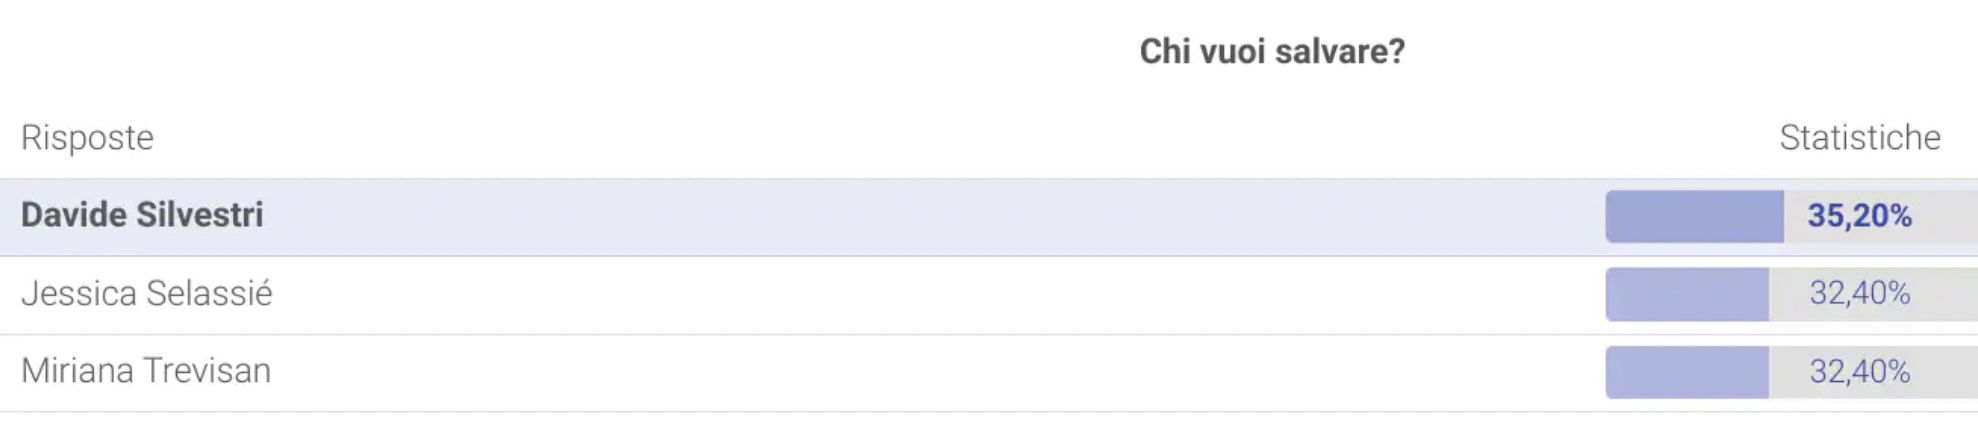Viewport: 1978px width, 432px height.
Task: Click Miriana Trevisan's 32,40% percentage value
Action: coord(1859,371)
